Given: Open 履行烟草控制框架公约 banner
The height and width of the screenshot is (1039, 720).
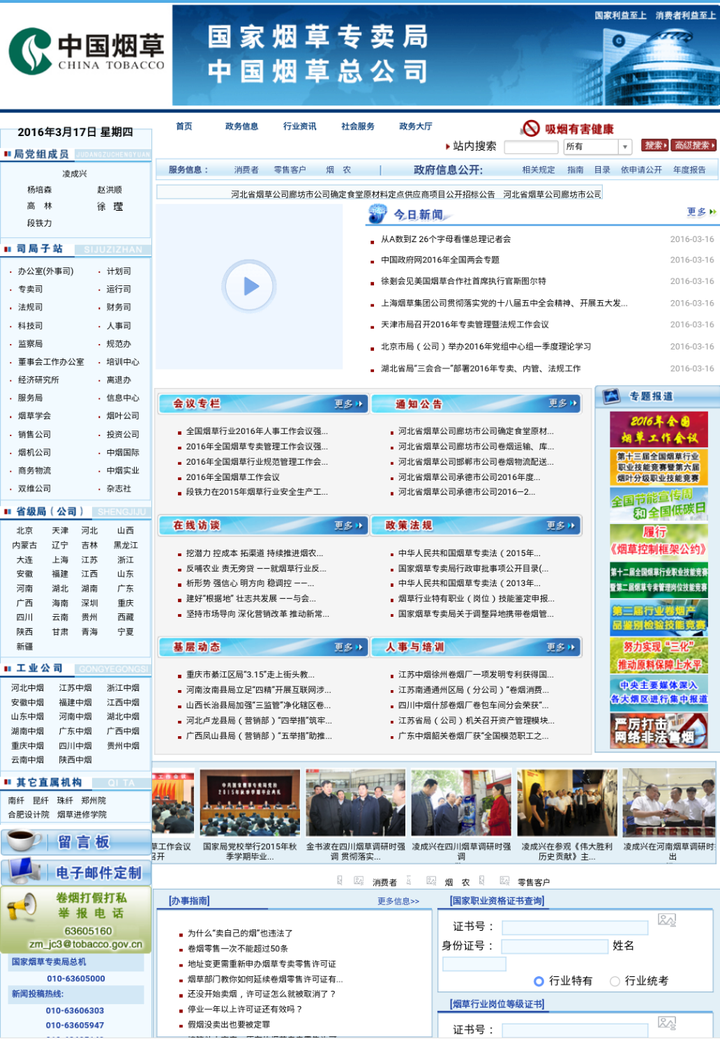Looking at the screenshot, I should point(658,541).
